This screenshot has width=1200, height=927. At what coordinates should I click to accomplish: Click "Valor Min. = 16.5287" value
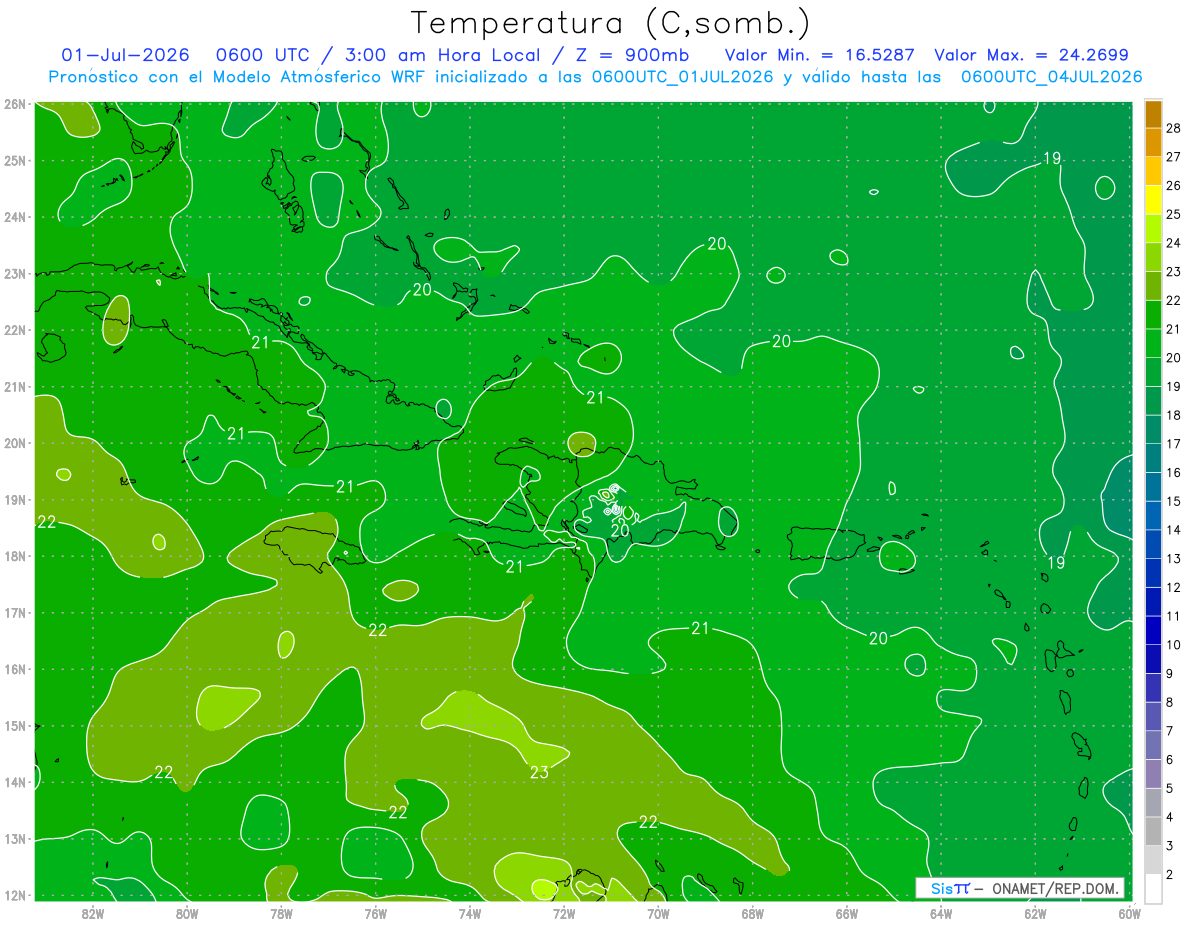(x=819, y=55)
